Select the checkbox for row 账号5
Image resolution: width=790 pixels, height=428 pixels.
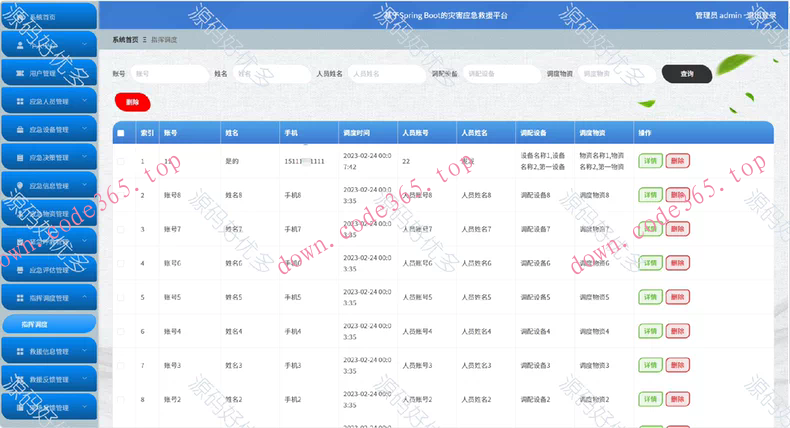tap(121, 297)
